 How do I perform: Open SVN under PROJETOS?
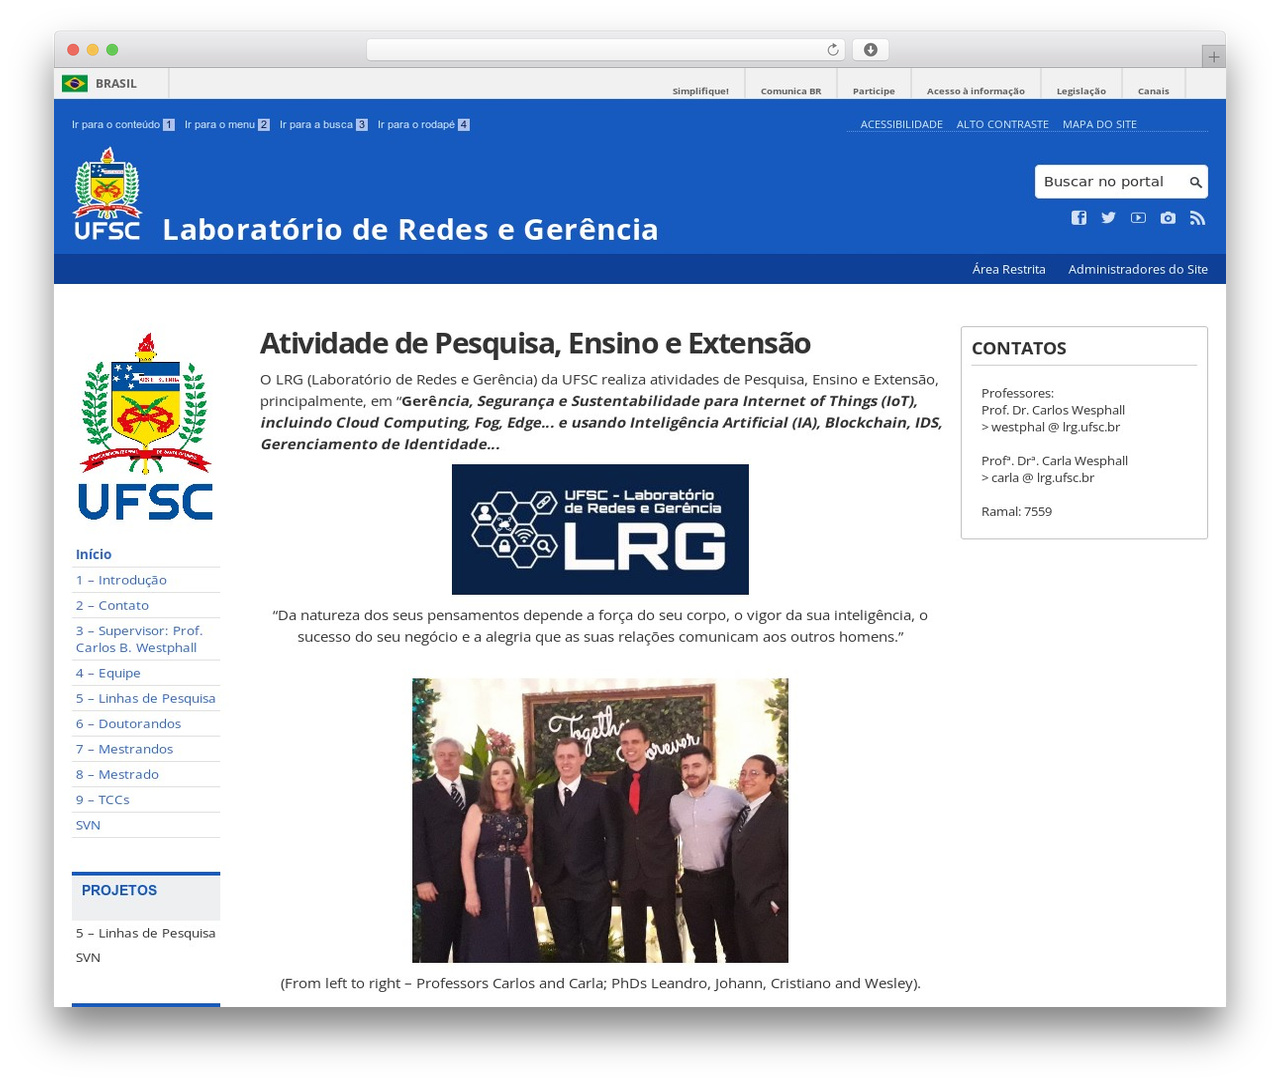pyautogui.click(x=88, y=957)
